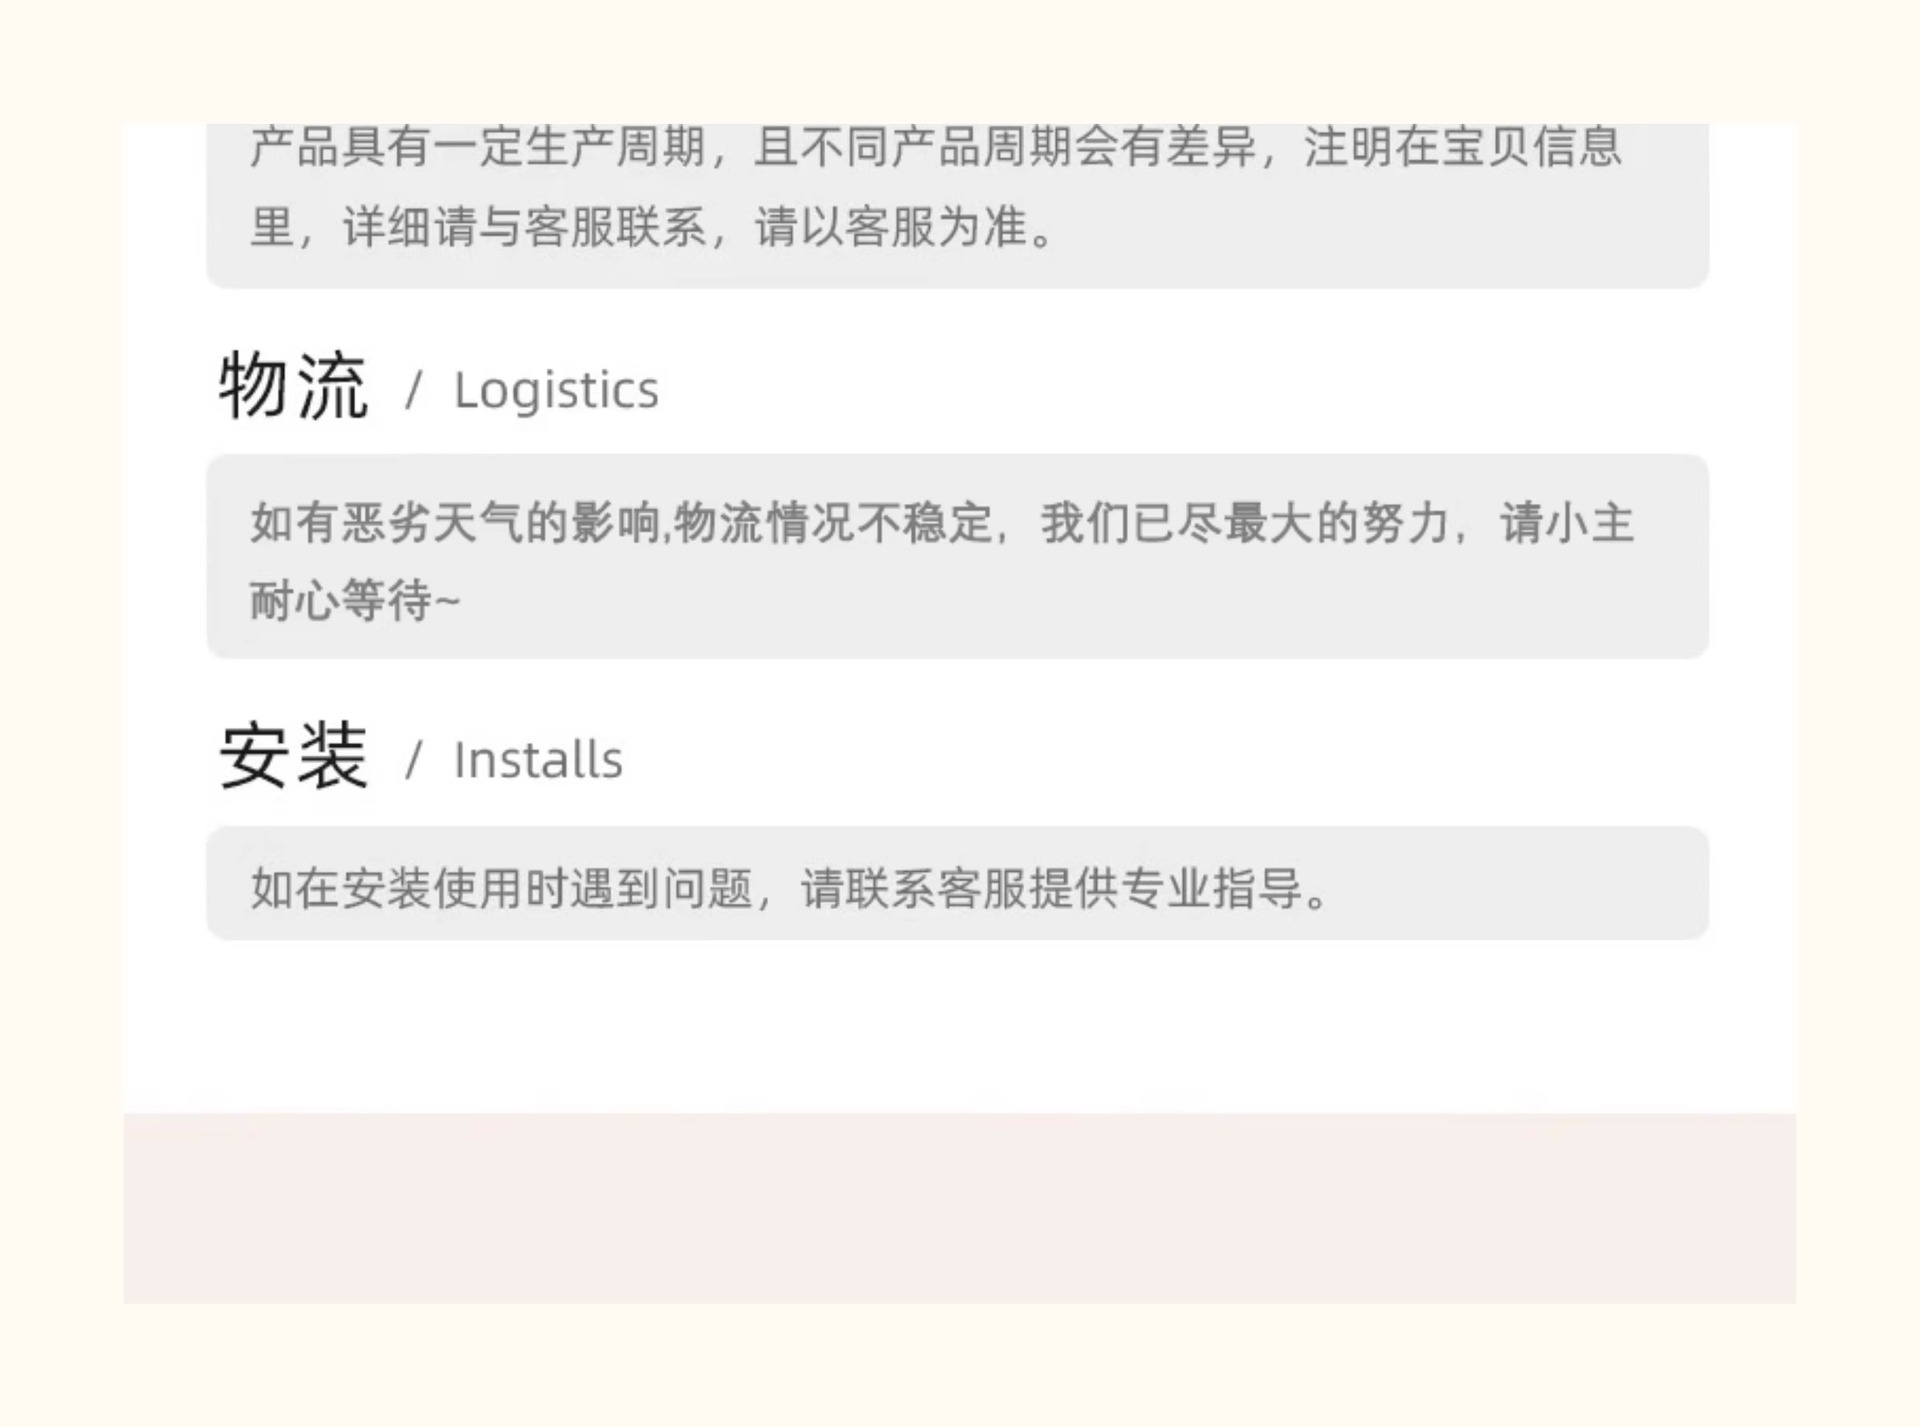1920x1427 pixels.
Task: Click the phrase 我们已尽最大的努力
Action: point(1244,523)
